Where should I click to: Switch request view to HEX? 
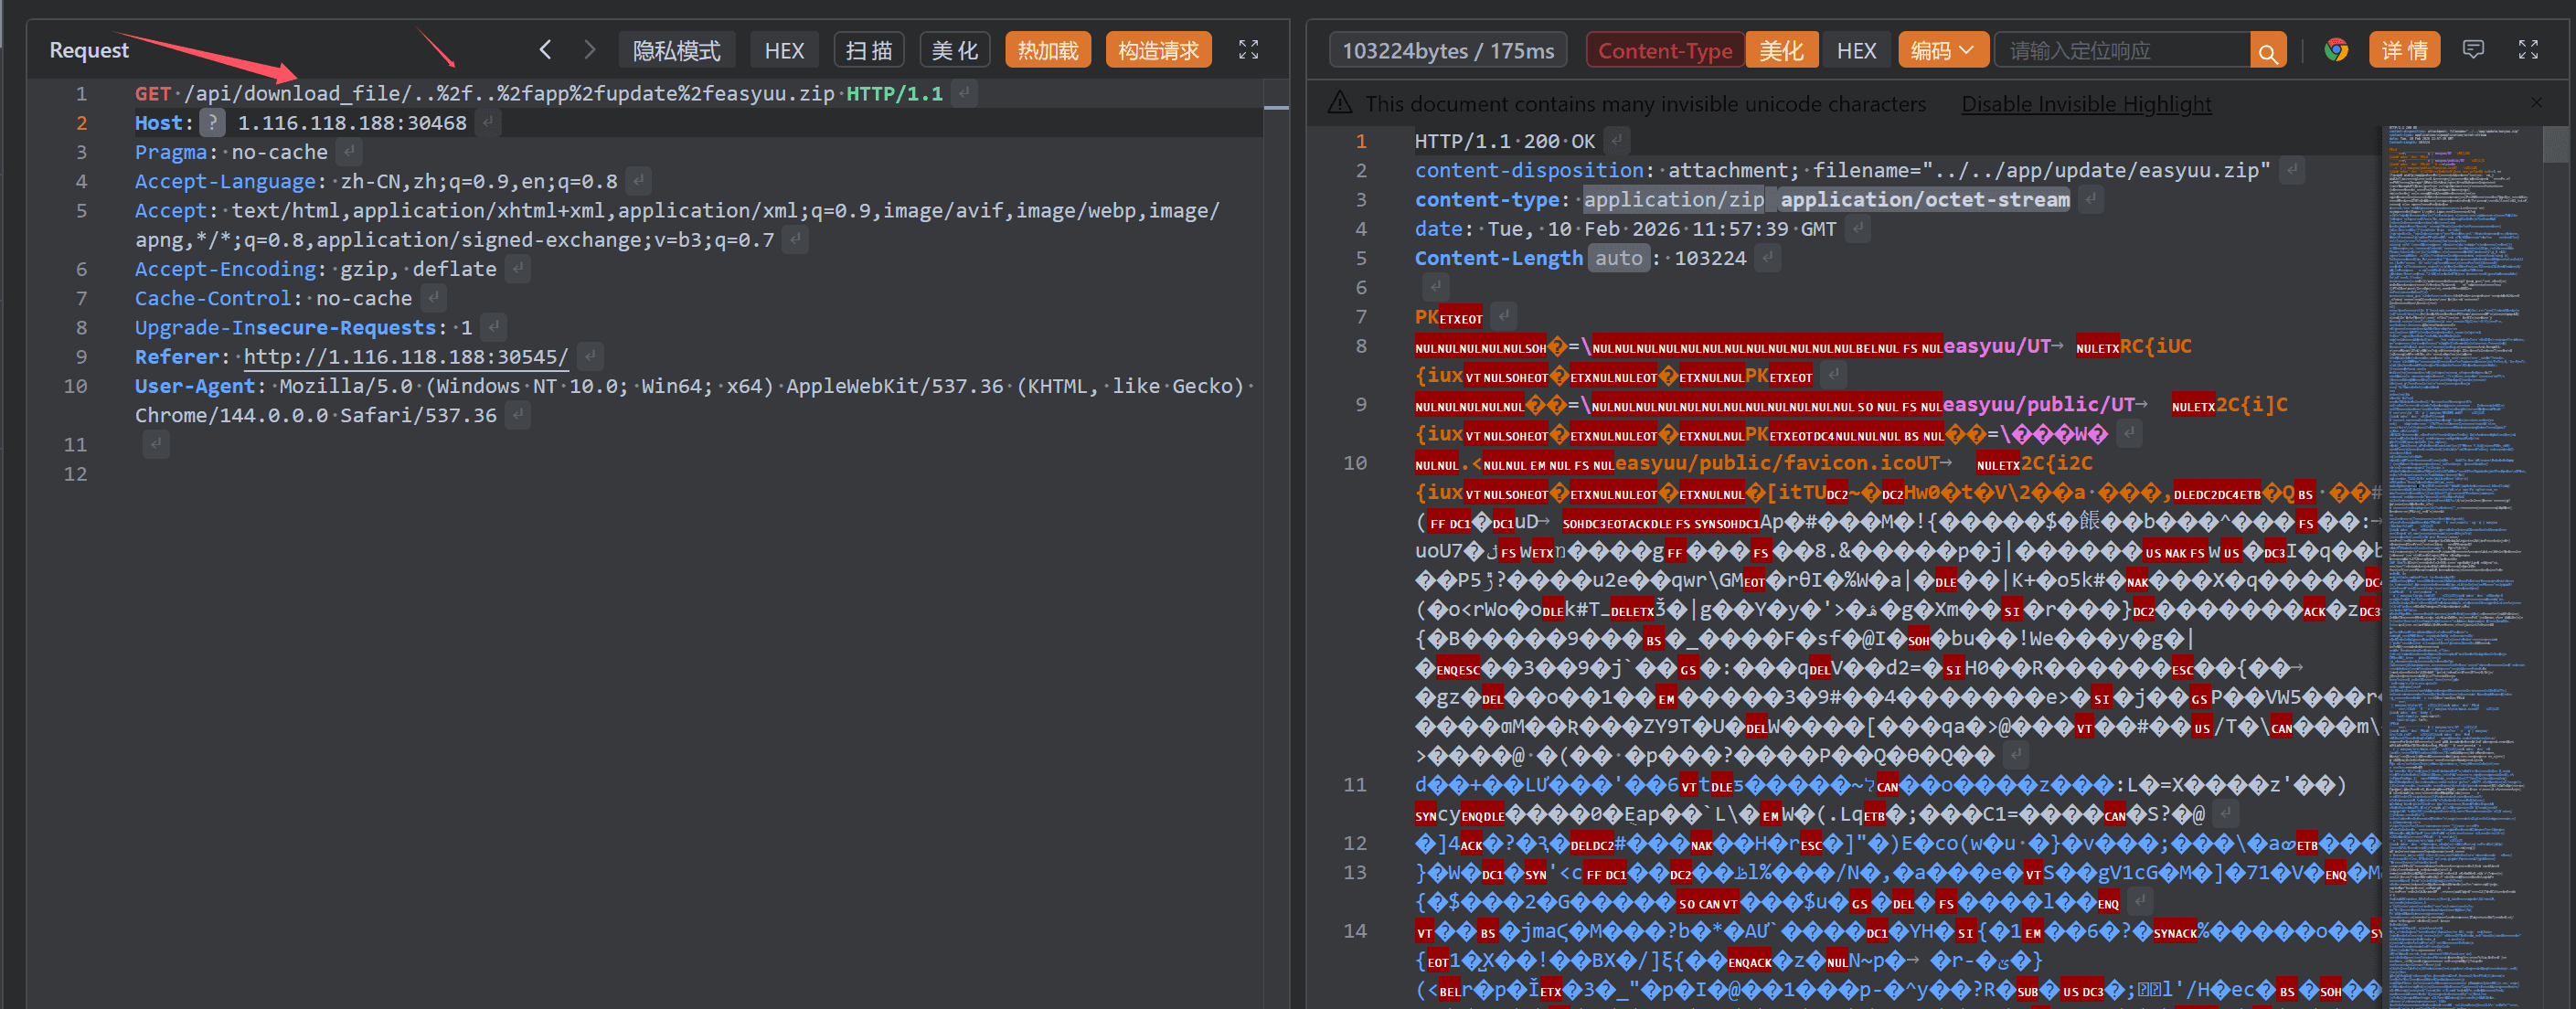(x=783, y=50)
